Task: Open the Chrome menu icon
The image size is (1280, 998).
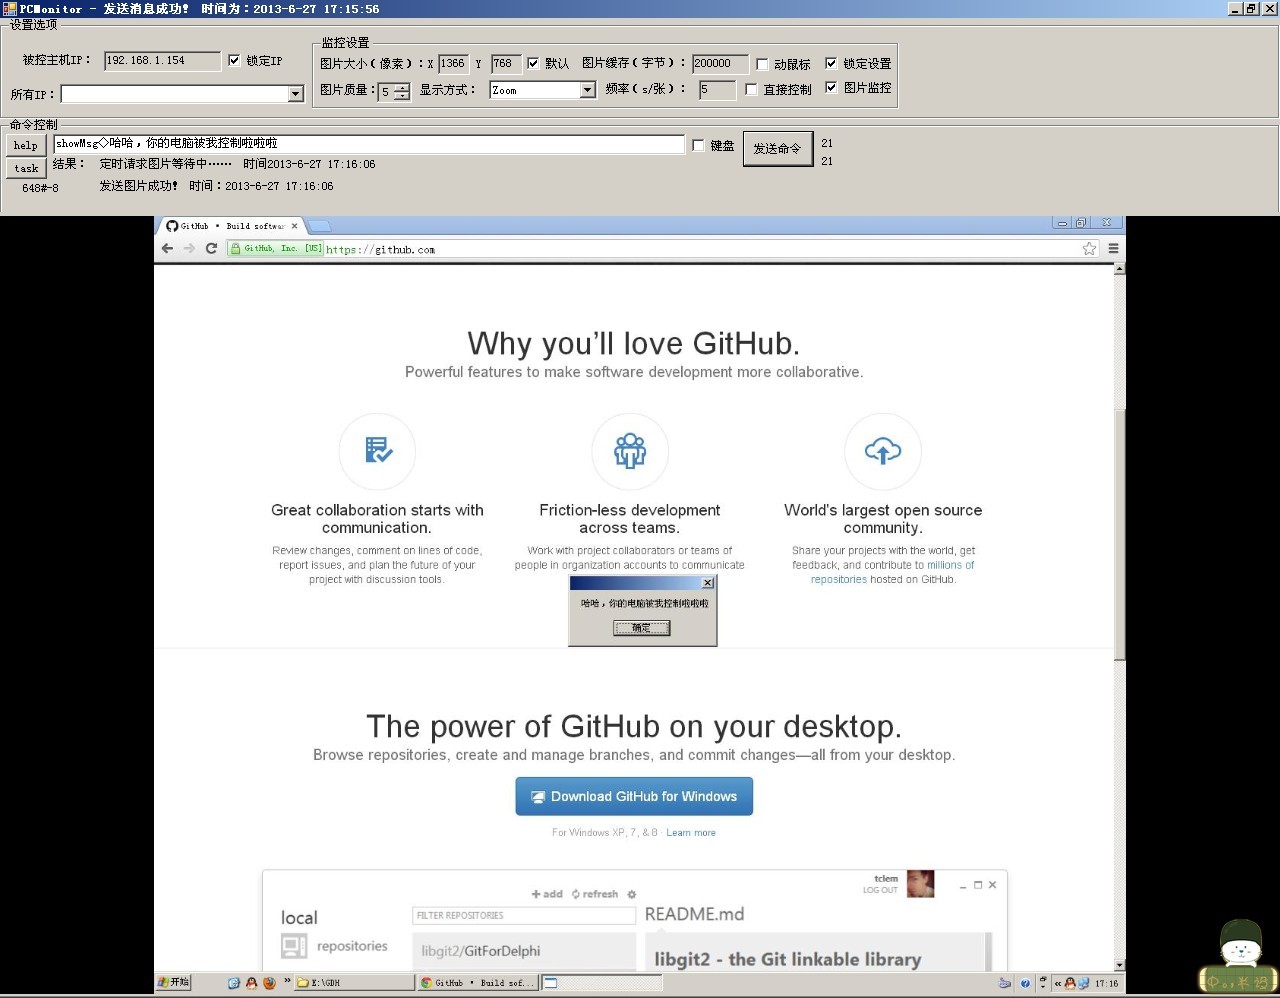Action: pos(1113,249)
